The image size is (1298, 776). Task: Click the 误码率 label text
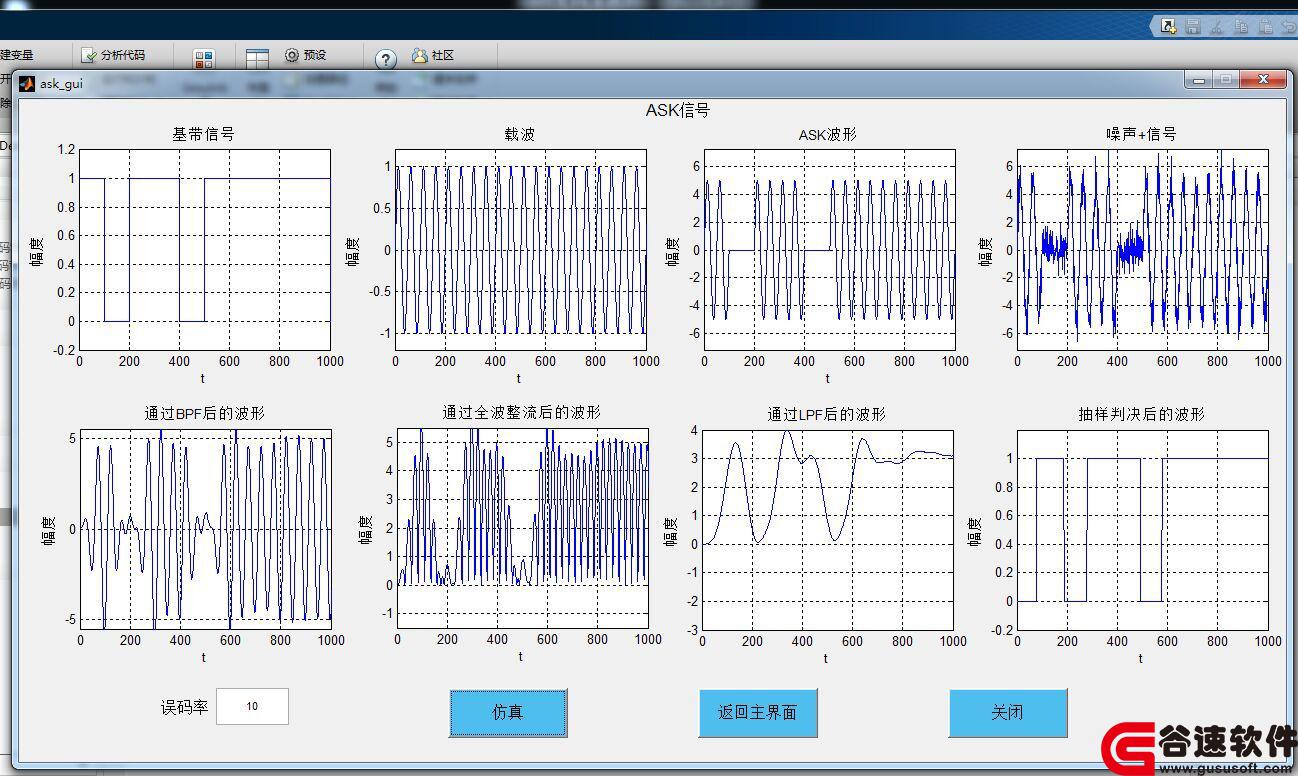(x=185, y=707)
